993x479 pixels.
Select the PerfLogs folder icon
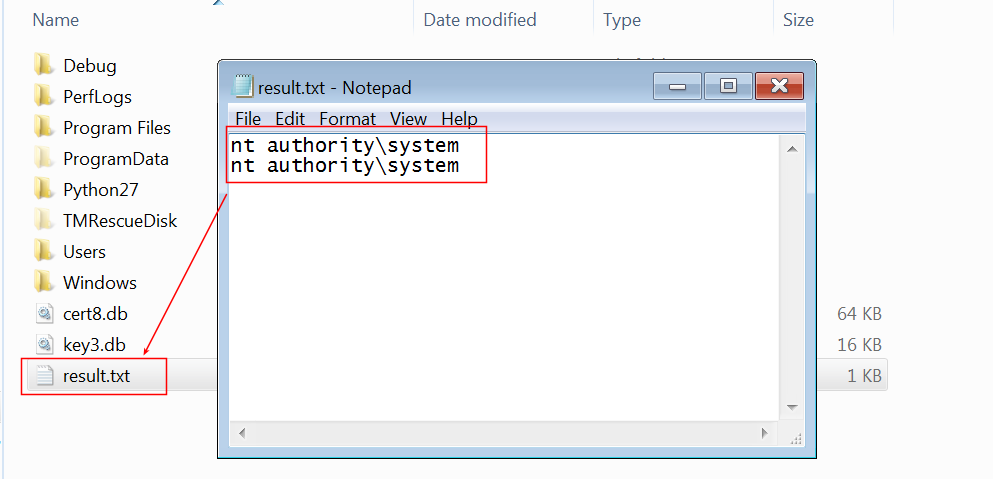click(44, 97)
